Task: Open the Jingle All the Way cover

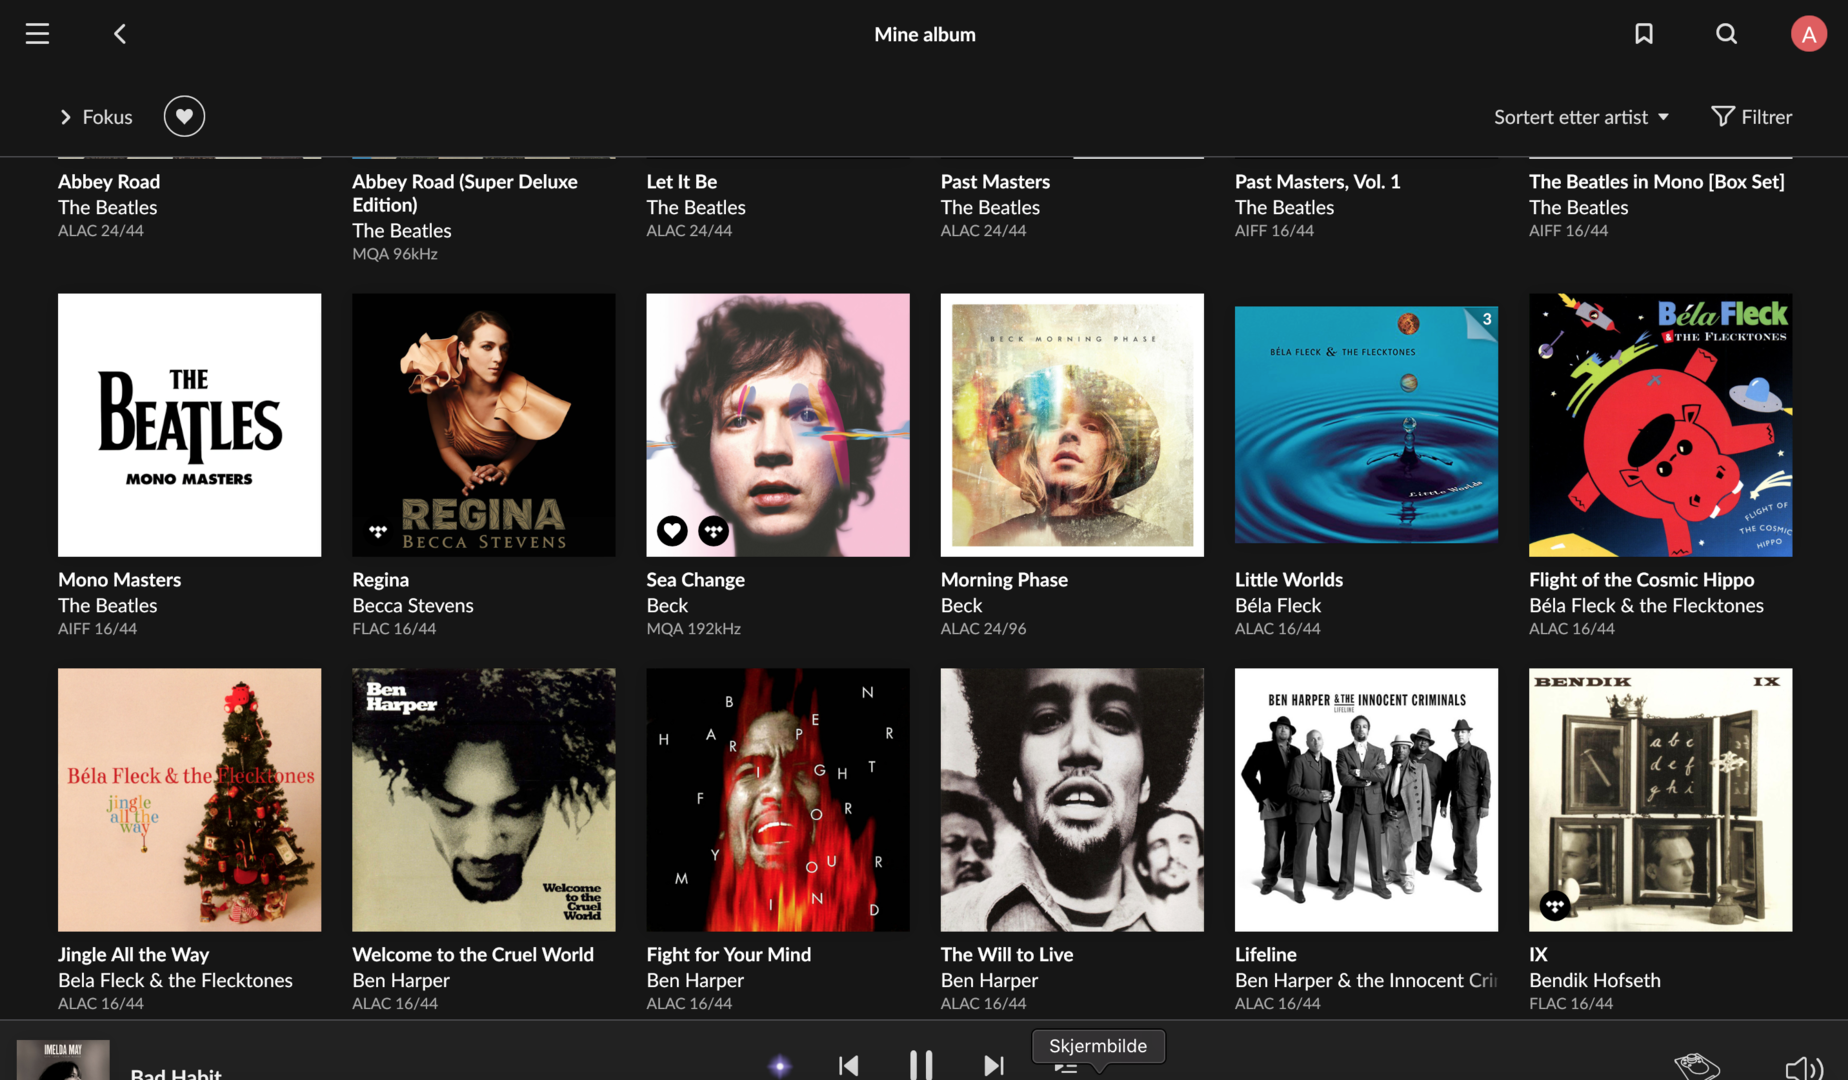Action: (190, 800)
